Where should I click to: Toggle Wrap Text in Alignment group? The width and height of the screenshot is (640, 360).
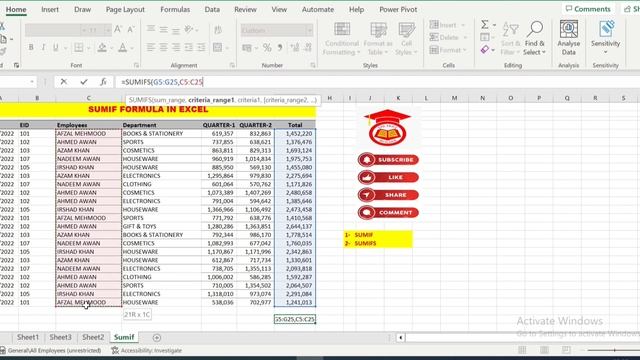pos(218,29)
